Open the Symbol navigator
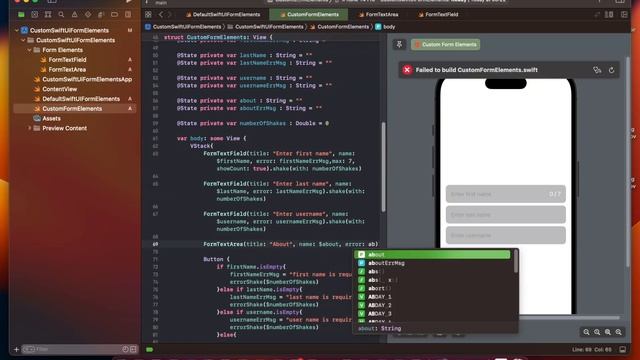Image resolution: width=640 pixels, height=360 pixels. click(48, 15)
